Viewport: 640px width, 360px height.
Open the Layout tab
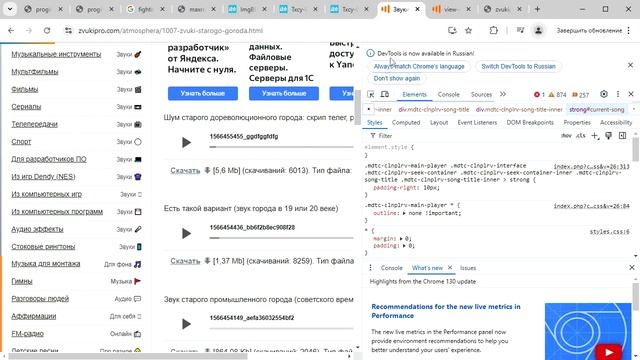pyautogui.click(x=439, y=122)
